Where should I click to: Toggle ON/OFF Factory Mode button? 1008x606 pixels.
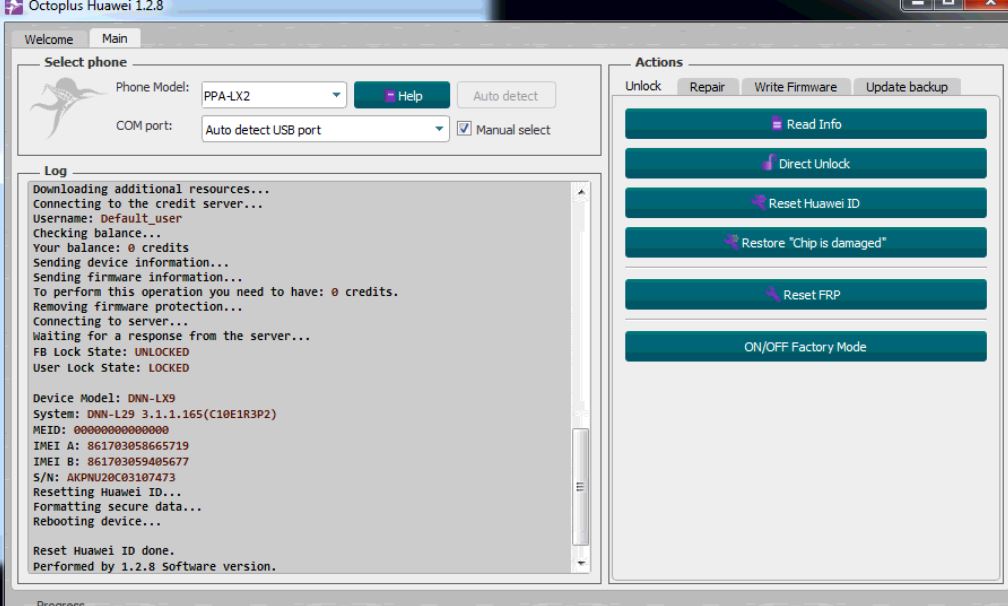[806, 346]
